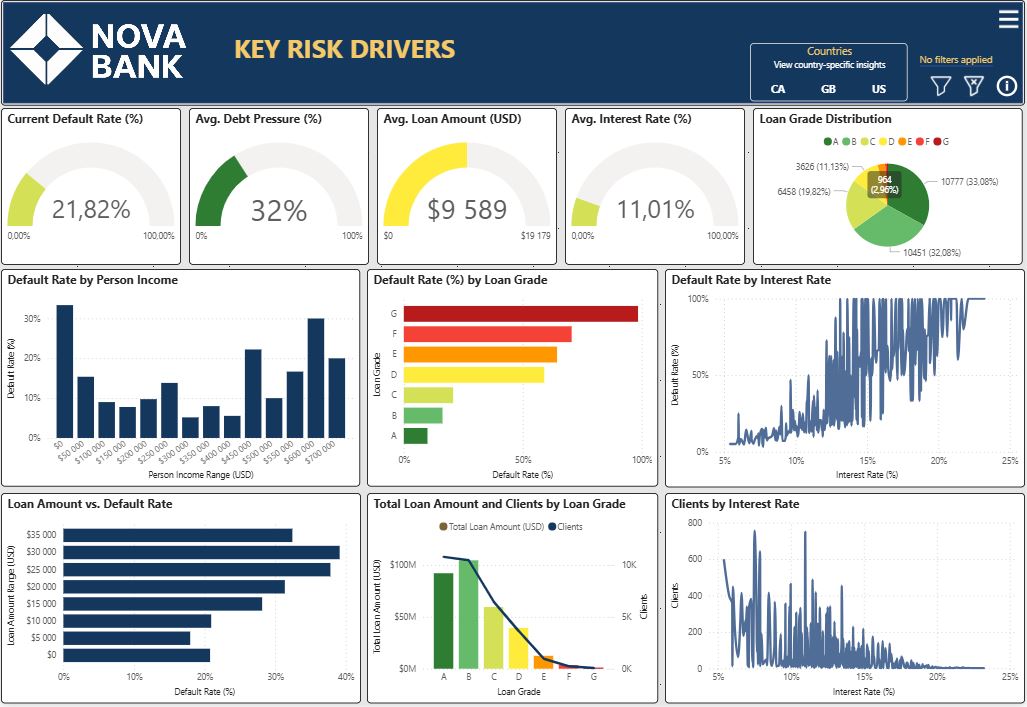Click Clients legend marker in combo chart

[x=551, y=527]
